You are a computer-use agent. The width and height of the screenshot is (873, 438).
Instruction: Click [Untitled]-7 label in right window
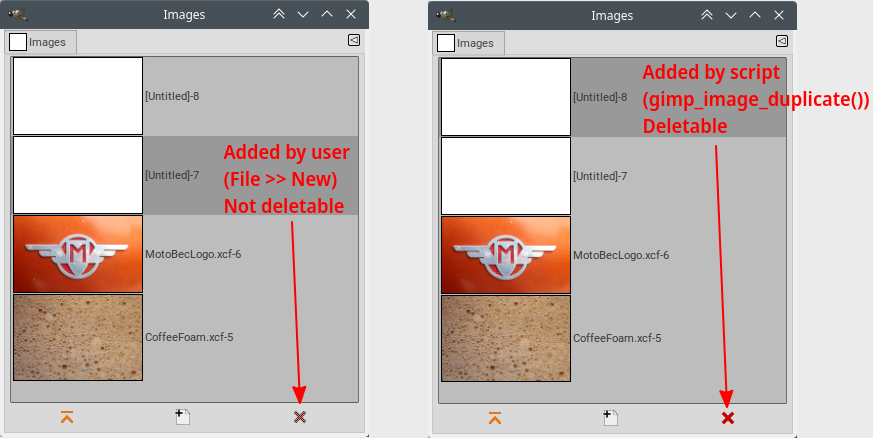pyautogui.click(x=600, y=176)
